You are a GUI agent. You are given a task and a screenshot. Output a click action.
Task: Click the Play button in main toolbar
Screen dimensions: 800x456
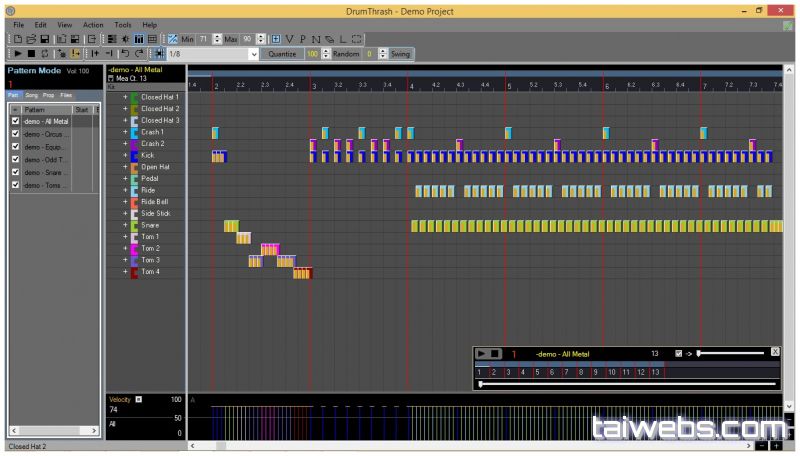click(18, 53)
